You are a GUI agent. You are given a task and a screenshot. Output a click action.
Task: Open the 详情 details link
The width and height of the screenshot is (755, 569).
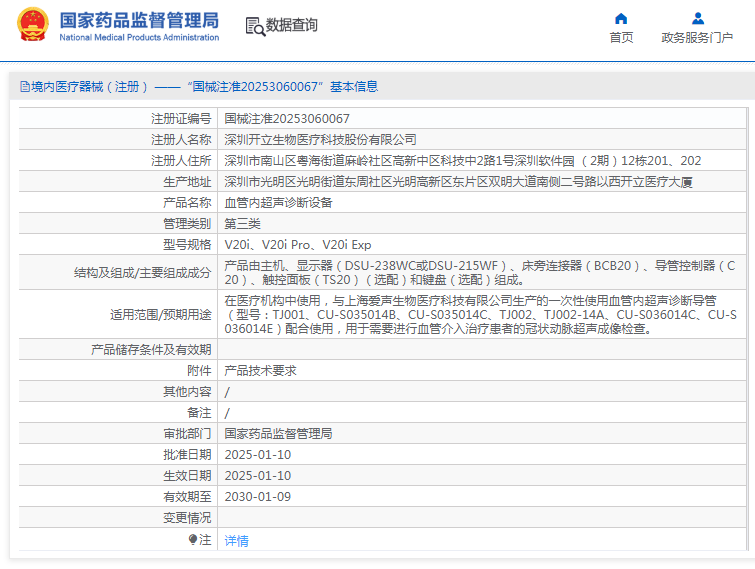point(236,541)
